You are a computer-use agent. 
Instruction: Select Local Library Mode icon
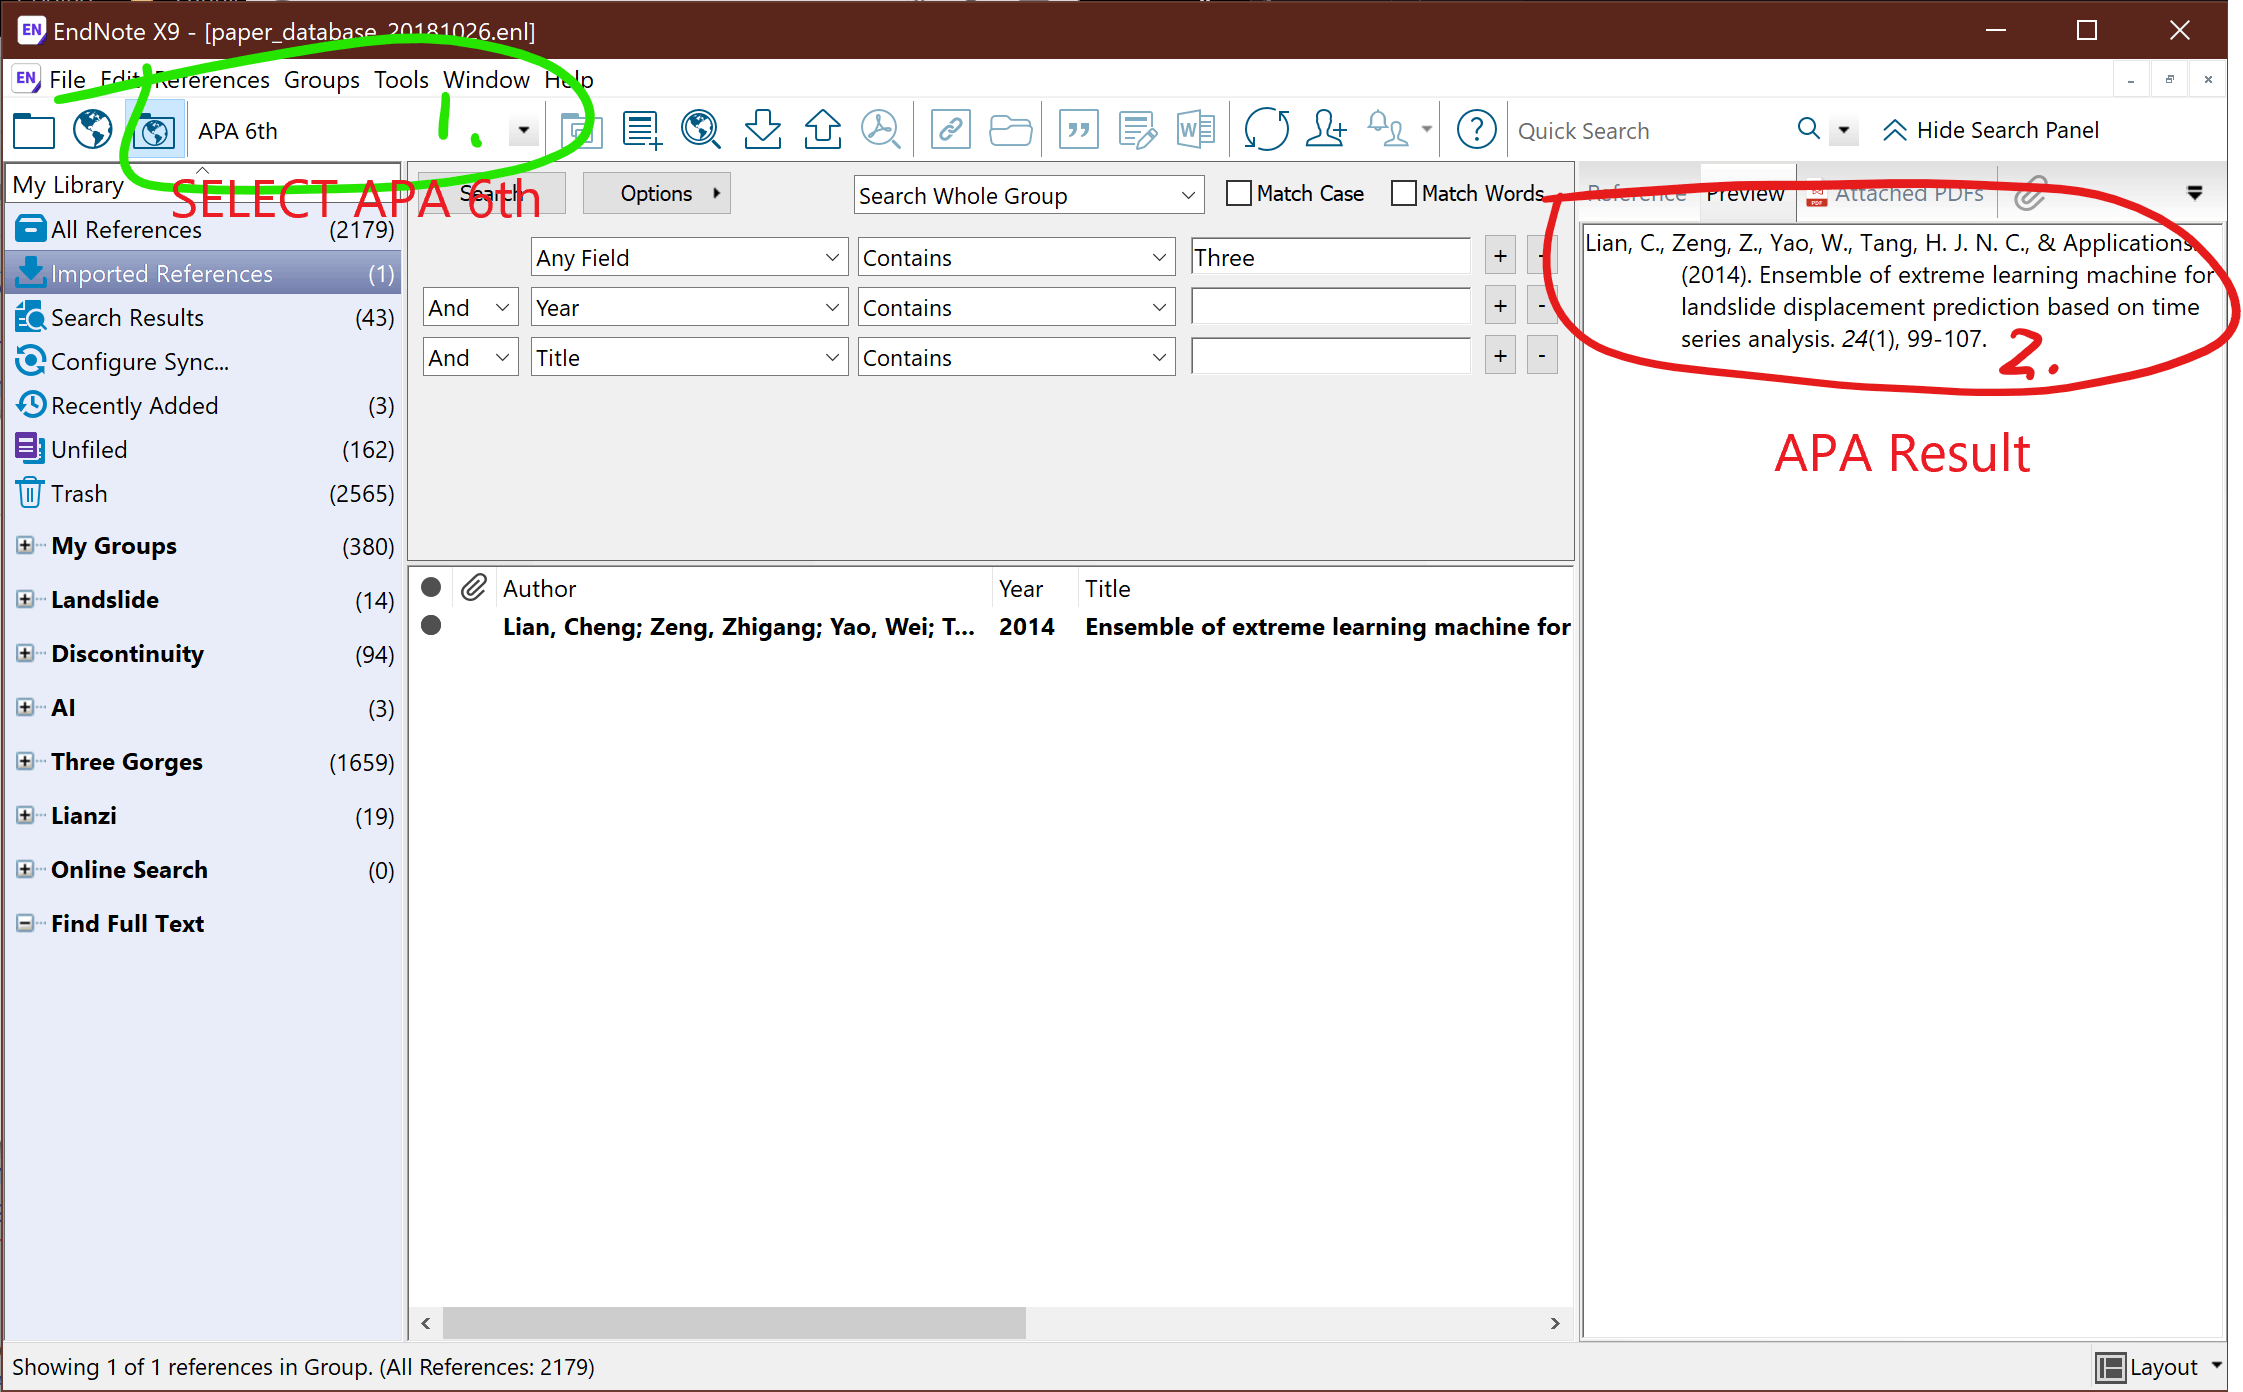34,130
